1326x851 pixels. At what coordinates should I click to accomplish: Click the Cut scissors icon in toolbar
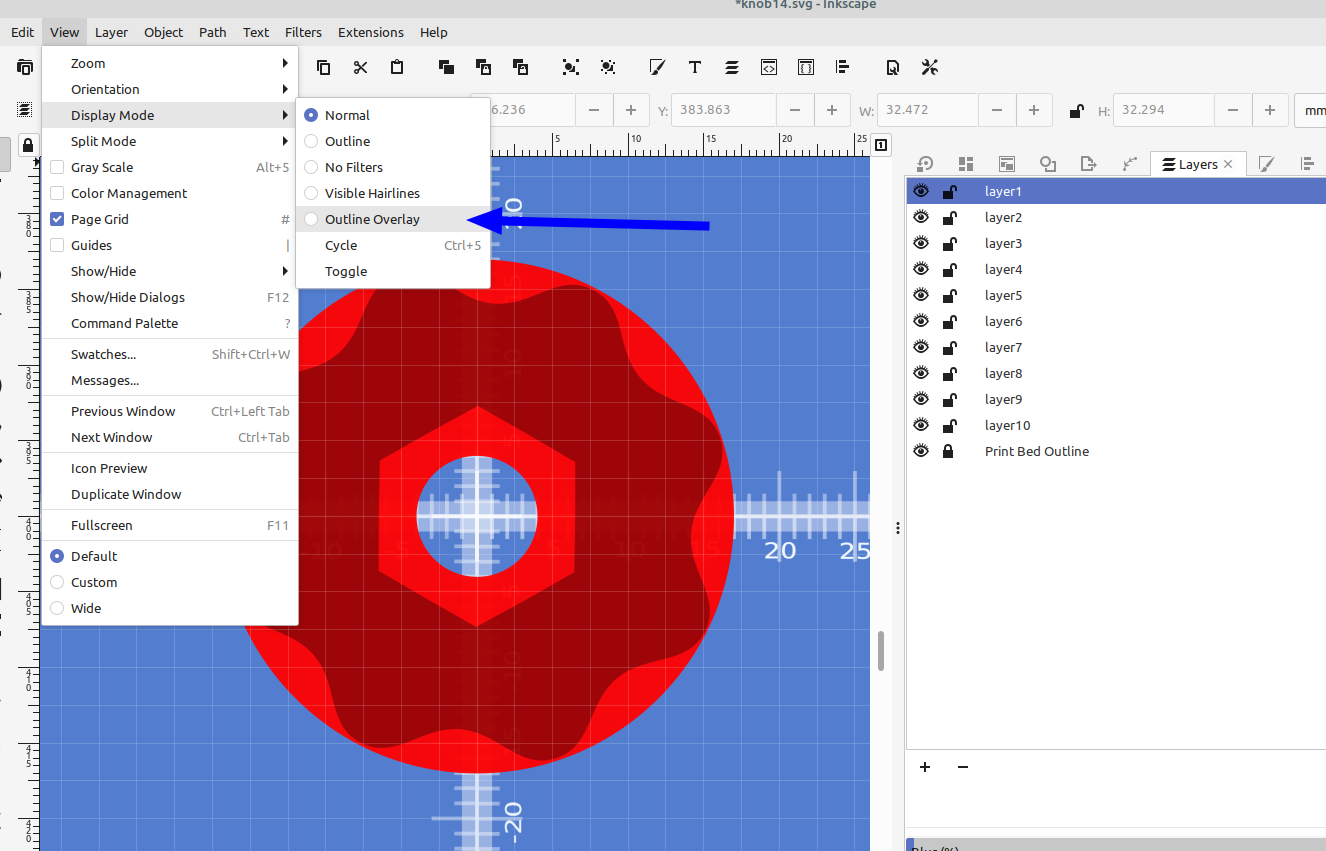pos(360,68)
